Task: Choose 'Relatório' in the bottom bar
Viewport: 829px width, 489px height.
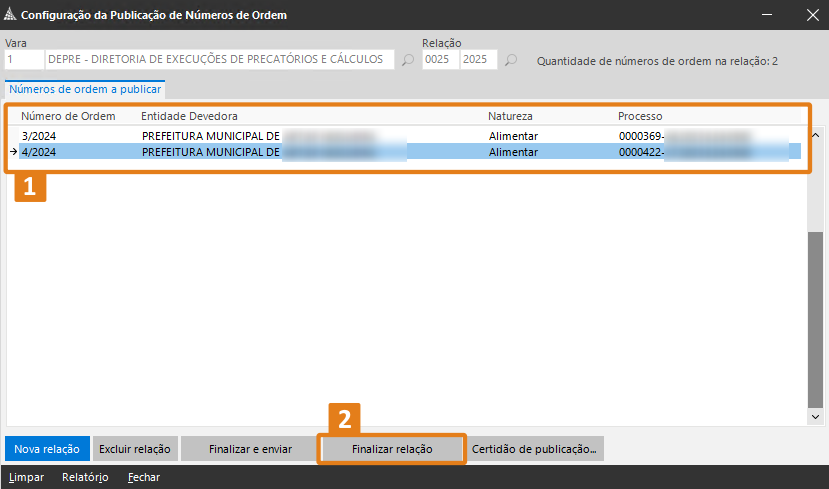Action: pyautogui.click(x=85, y=477)
